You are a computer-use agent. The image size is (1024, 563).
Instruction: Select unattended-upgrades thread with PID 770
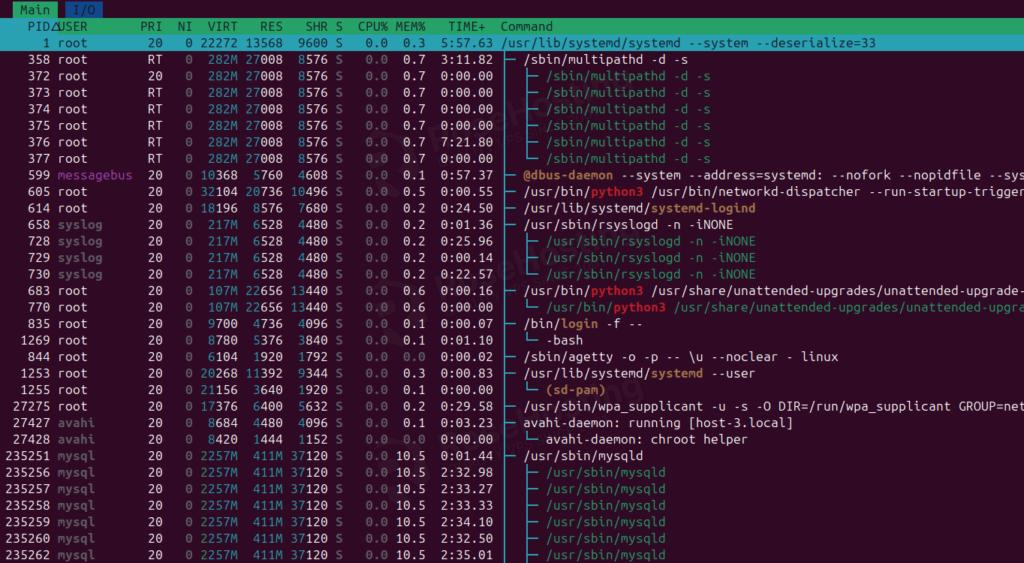512,307
